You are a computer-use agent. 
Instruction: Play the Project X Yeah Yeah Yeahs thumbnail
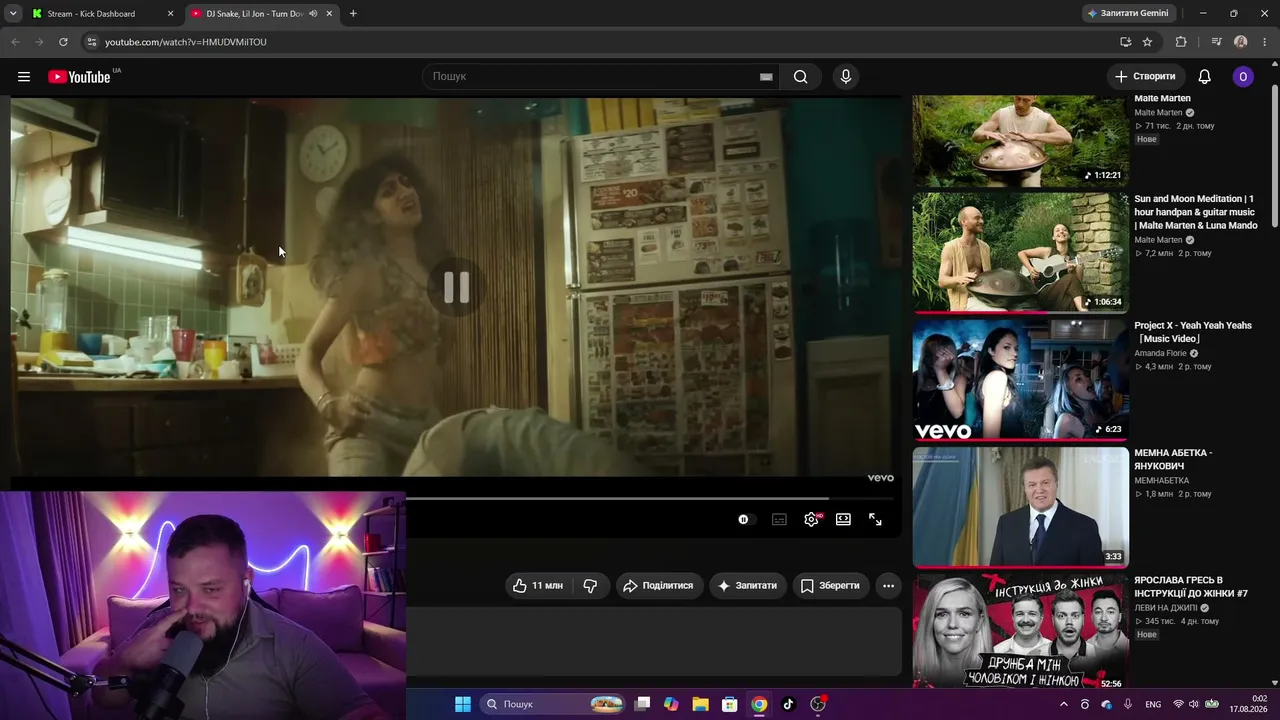tap(1020, 380)
